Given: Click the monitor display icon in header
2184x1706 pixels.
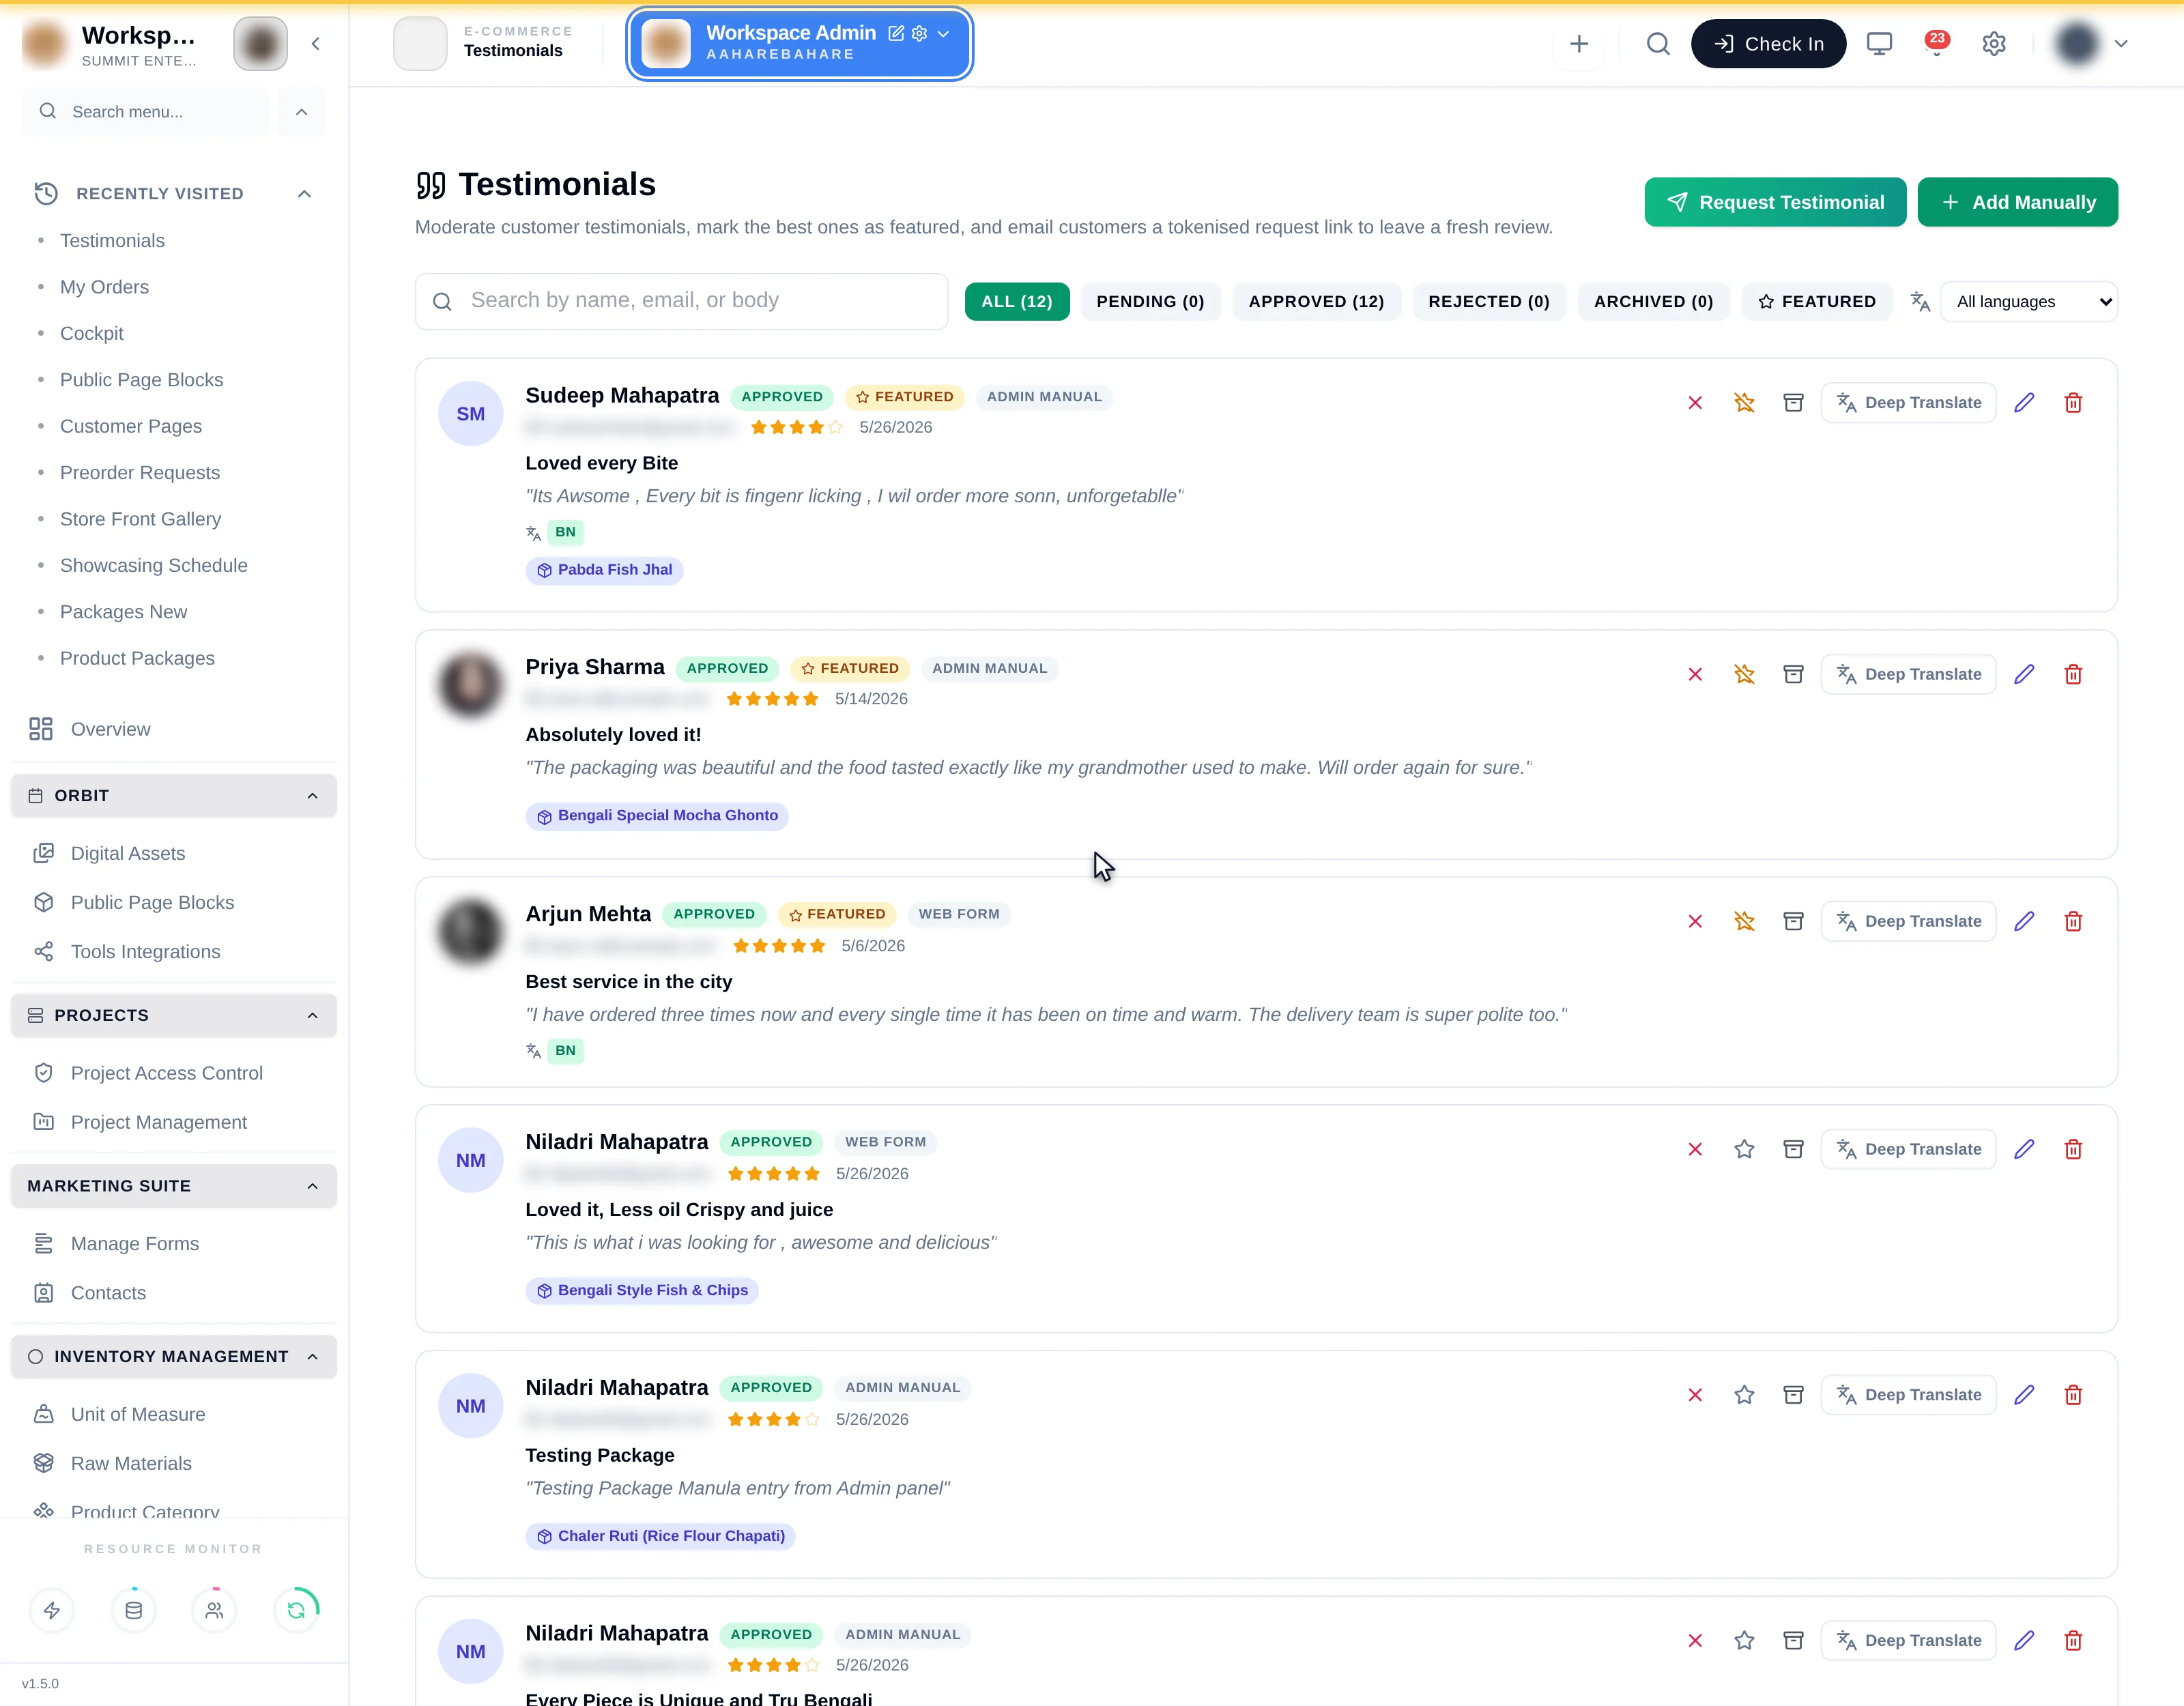Looking at the screenshot, I should tap(1879, 44).
